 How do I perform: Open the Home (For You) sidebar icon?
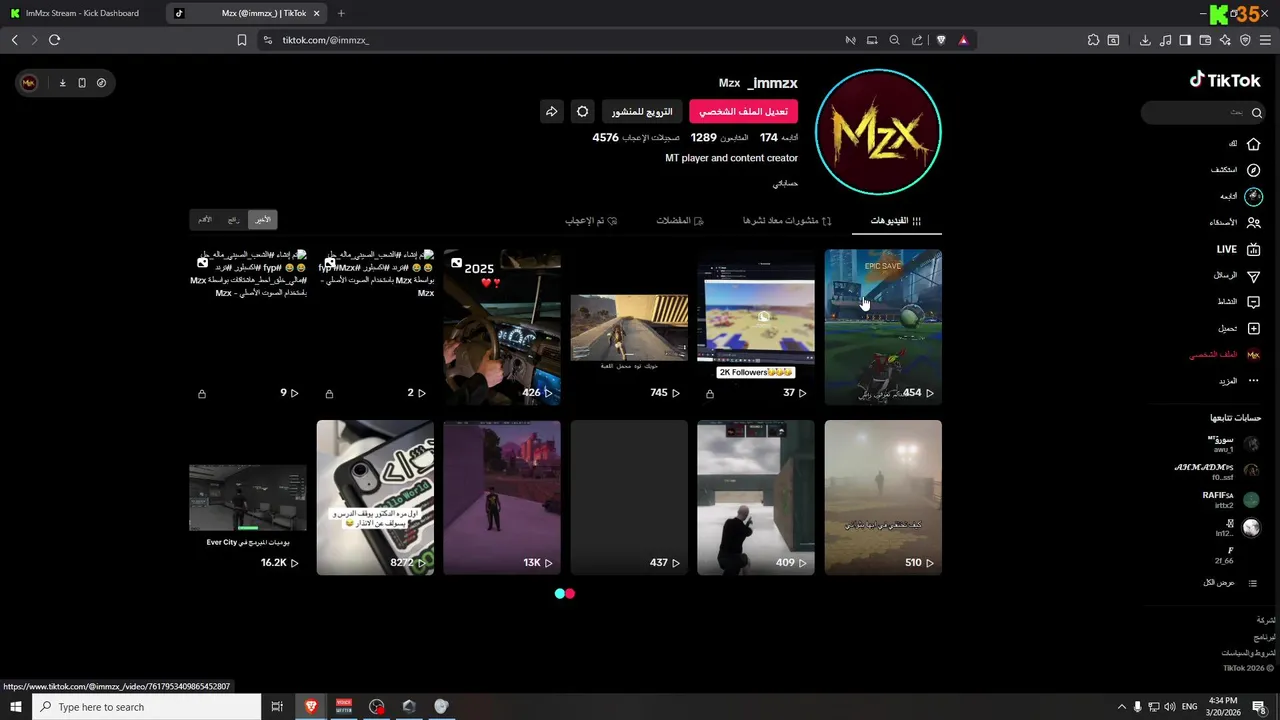pos(1253,144)
